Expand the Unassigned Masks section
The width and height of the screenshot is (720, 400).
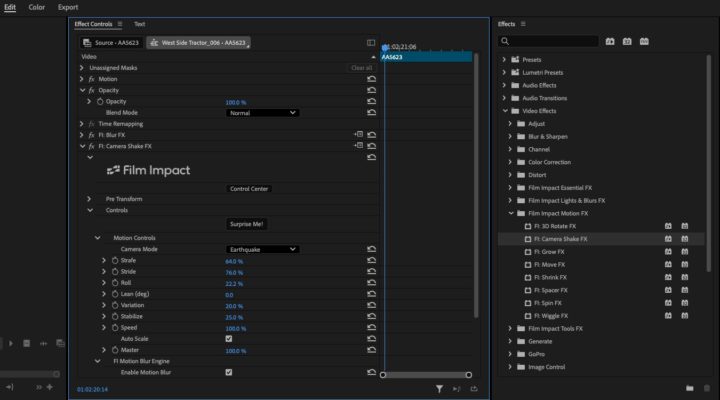tap(82, 68)
